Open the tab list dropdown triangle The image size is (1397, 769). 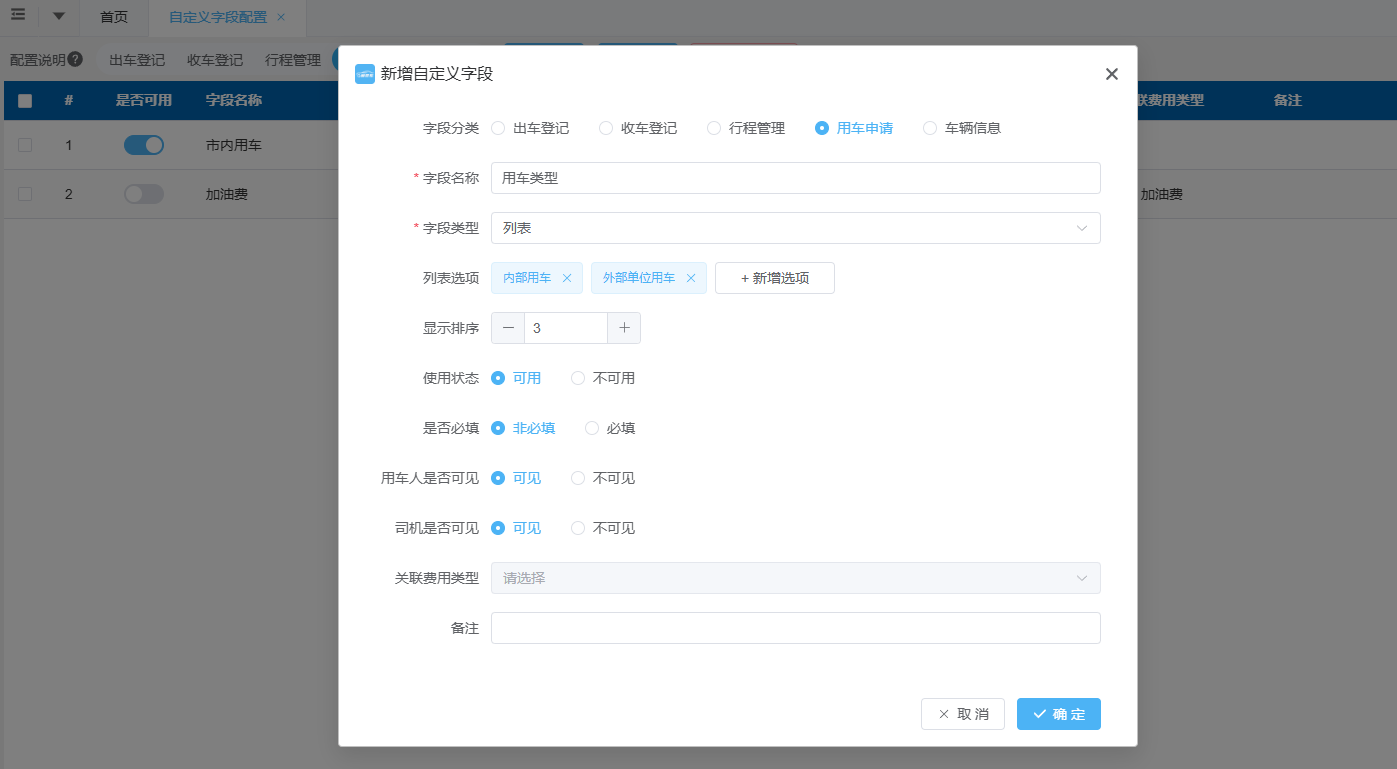[x=59, y=16]
